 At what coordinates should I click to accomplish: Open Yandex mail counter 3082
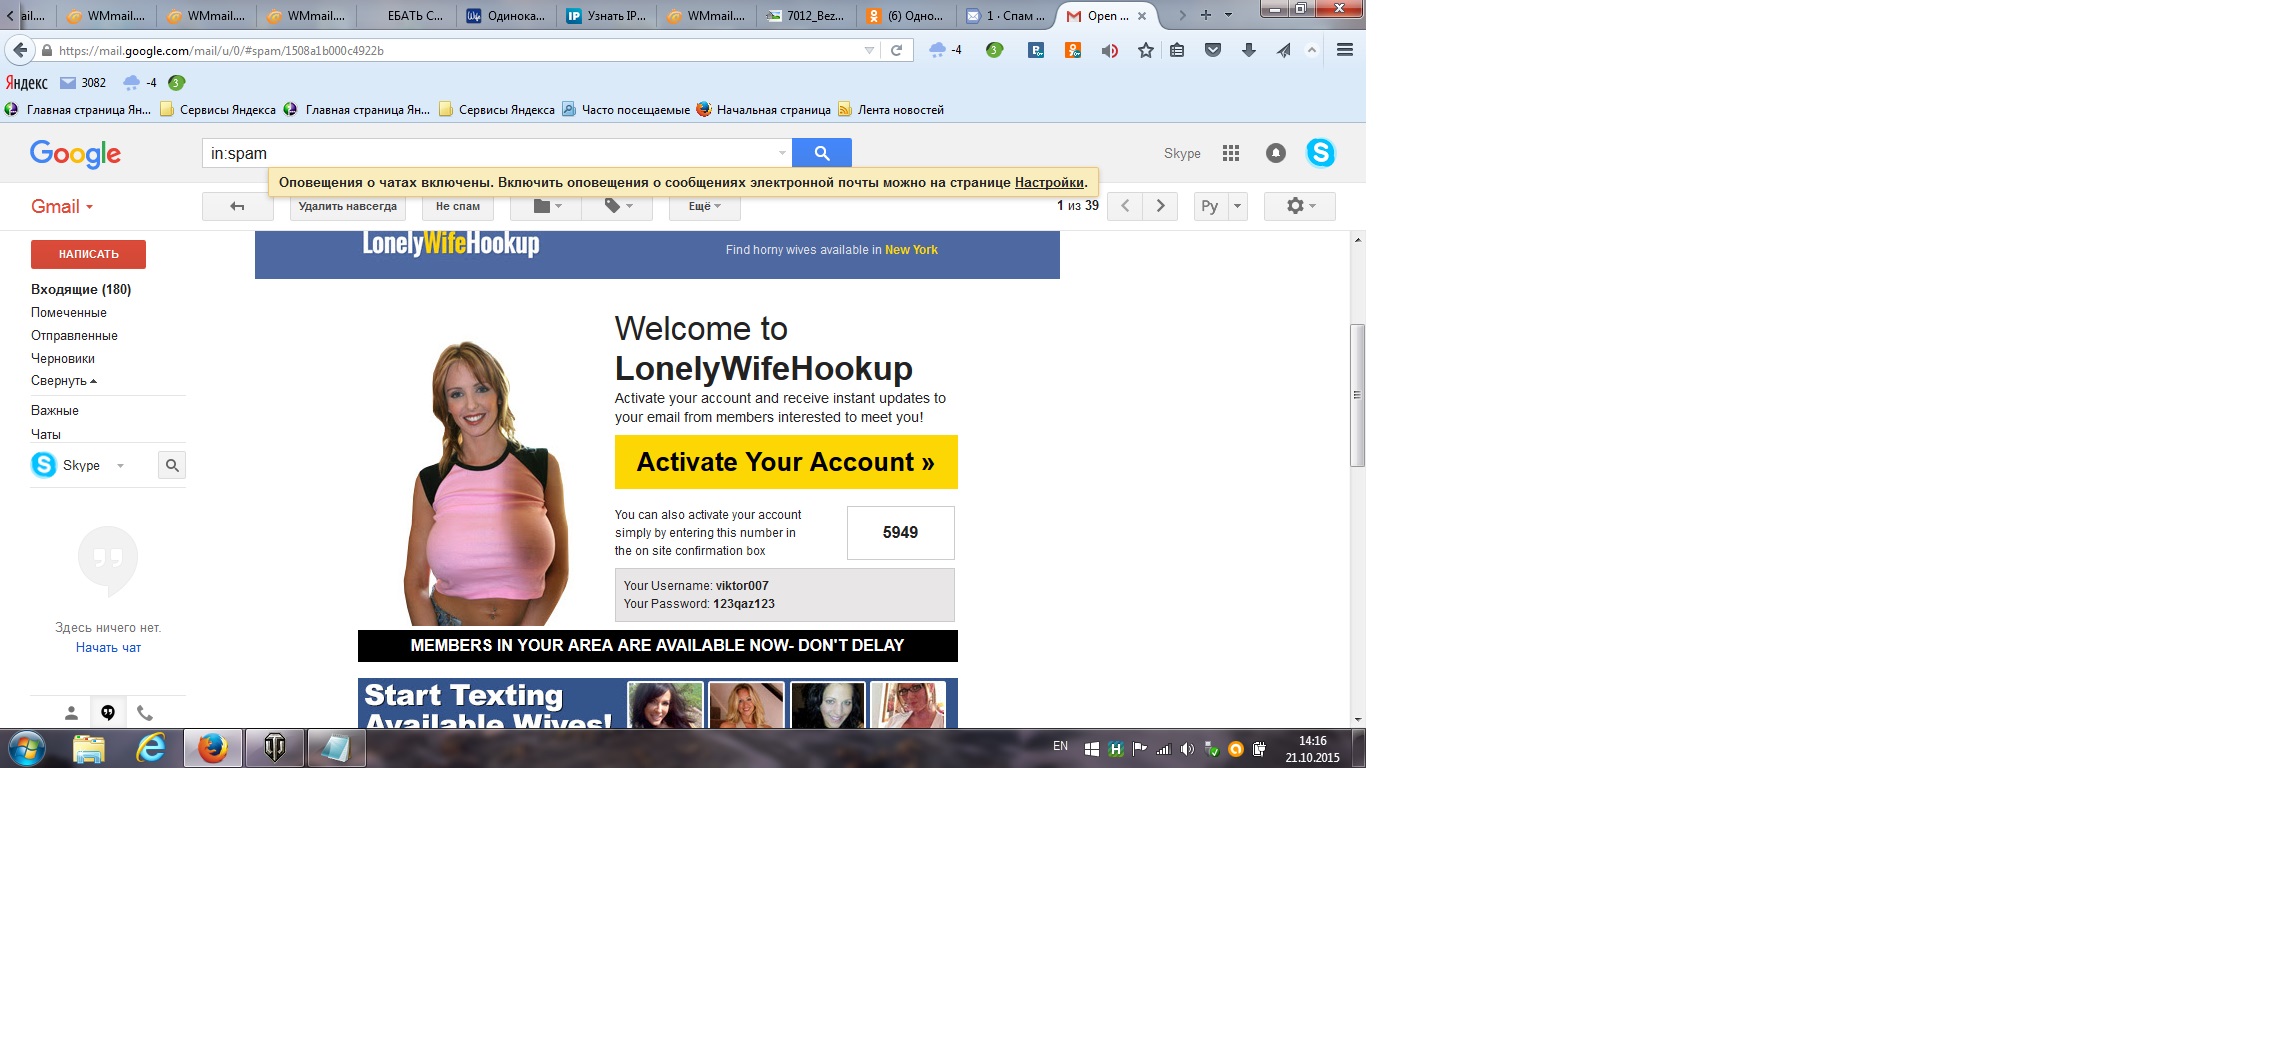pyautogui.click(x=82, y=83)
